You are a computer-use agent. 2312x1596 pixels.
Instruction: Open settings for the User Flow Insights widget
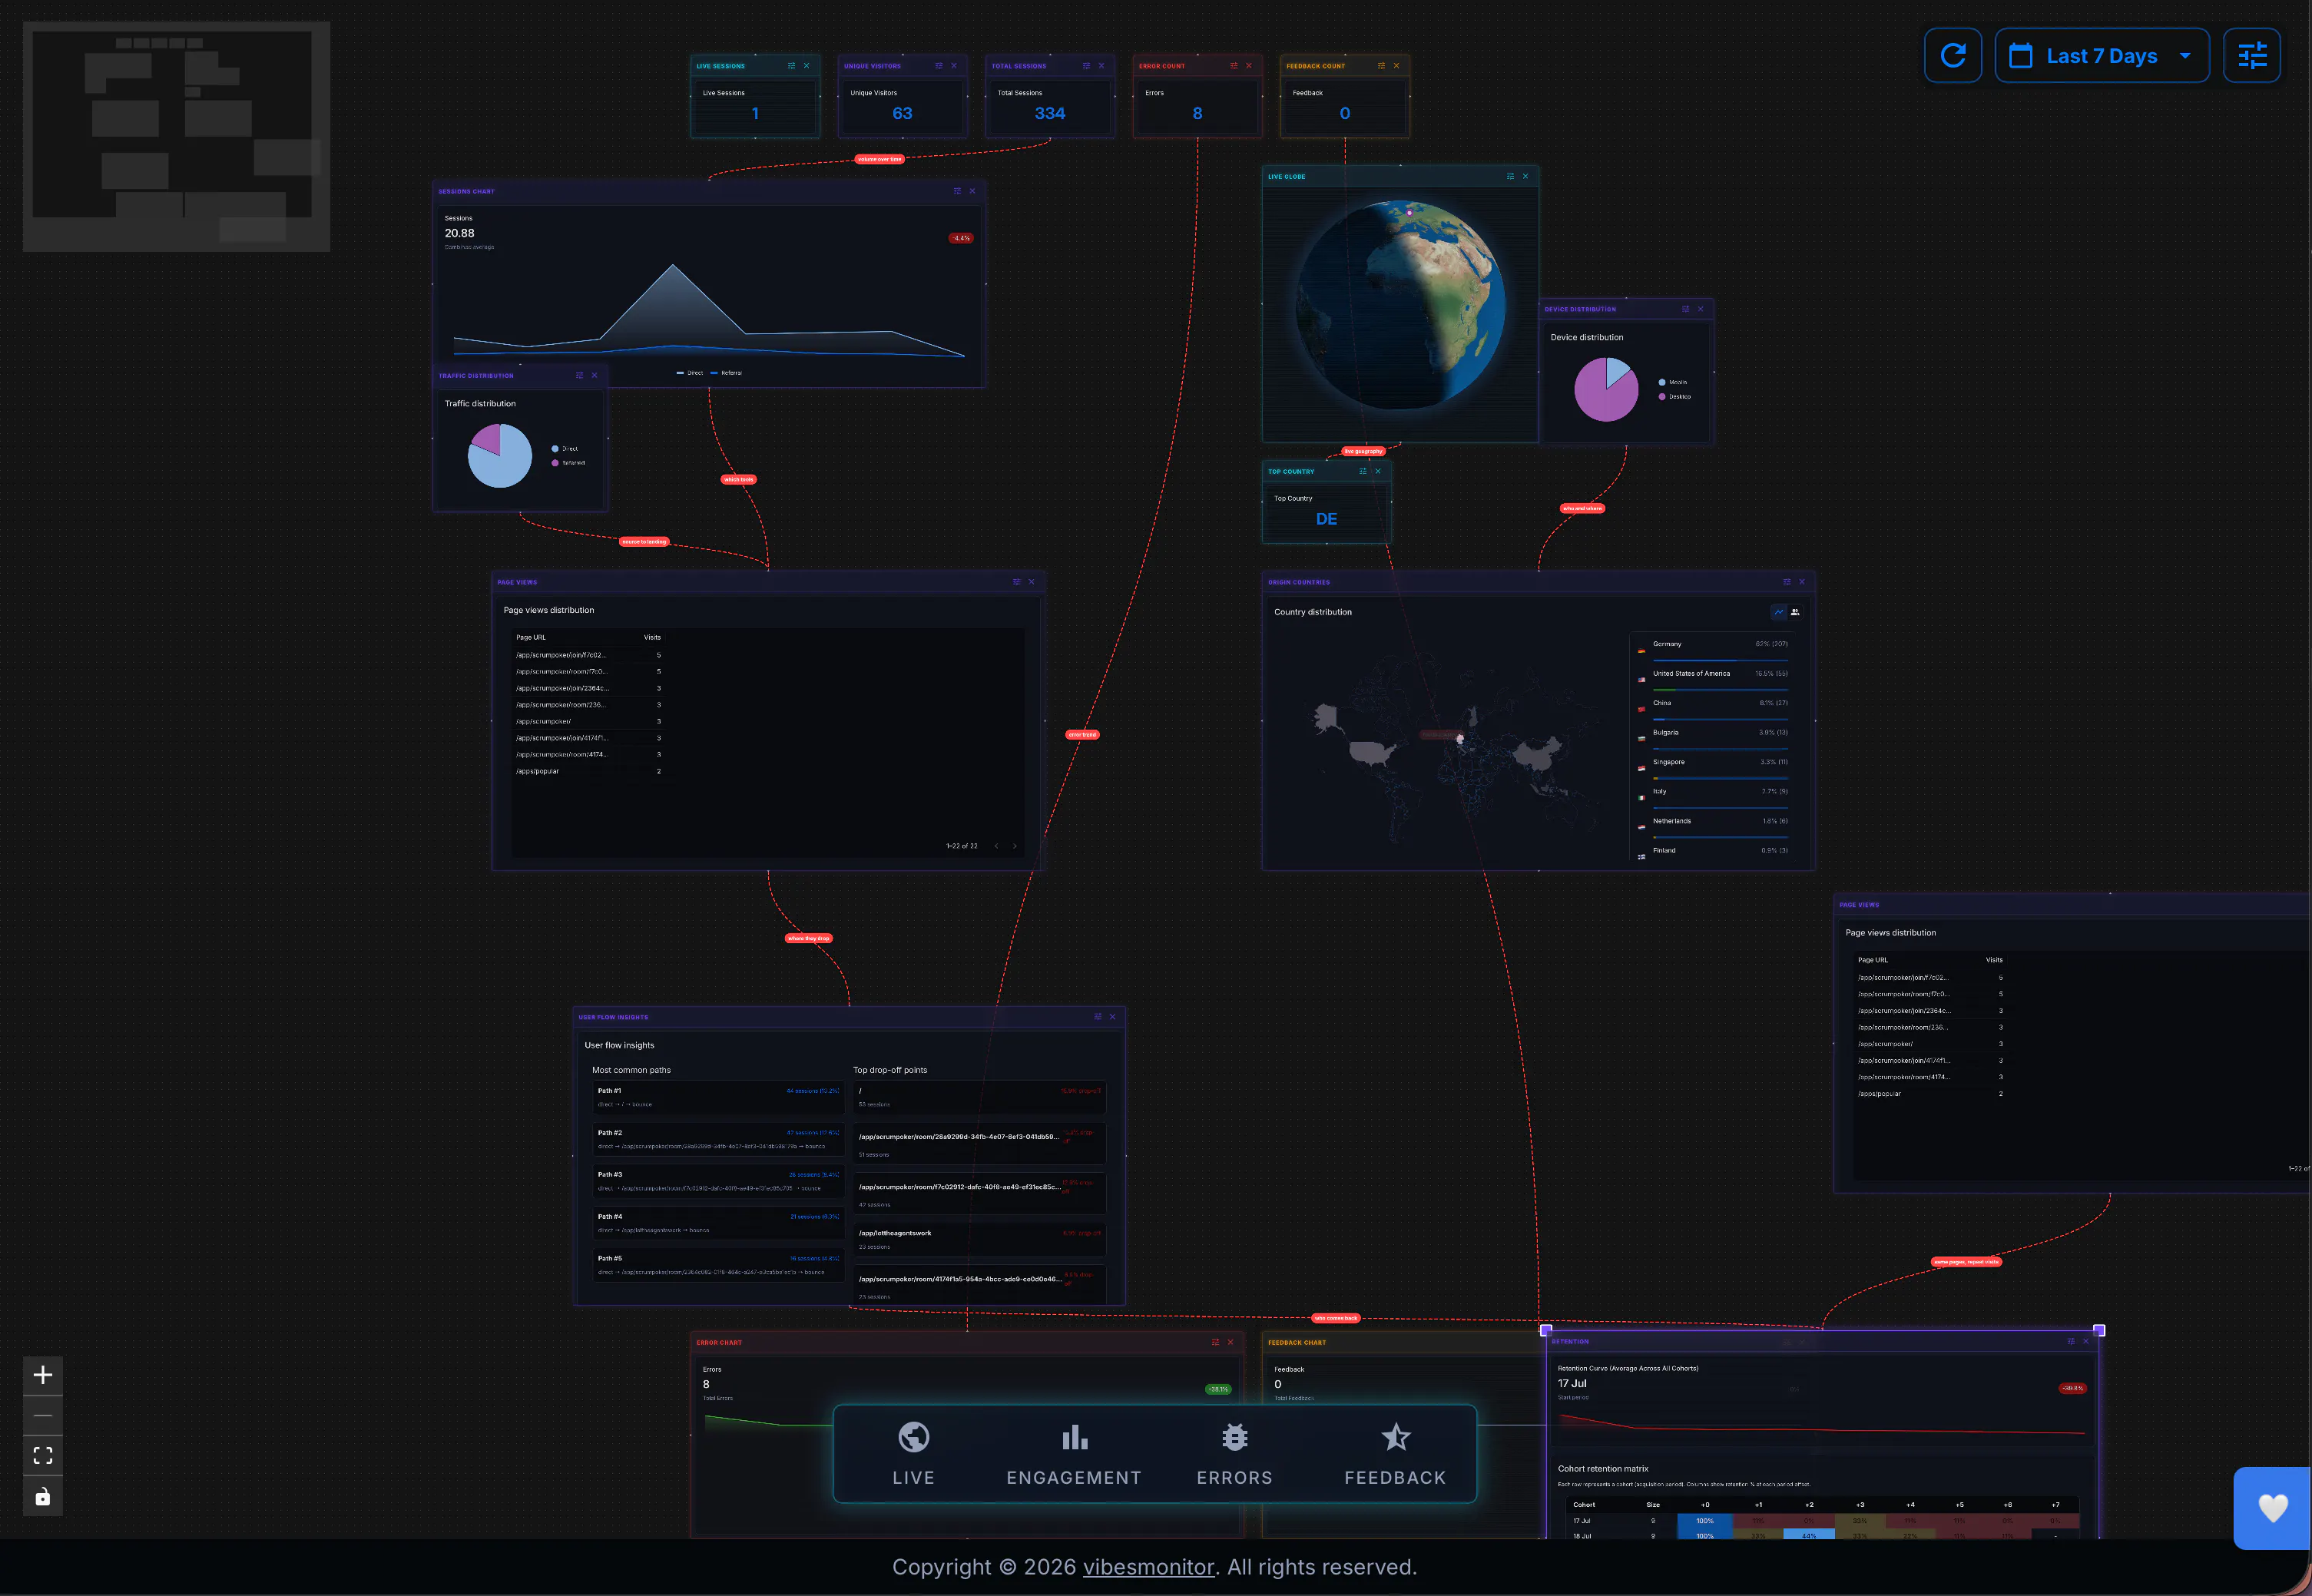click(1097, 1017)
